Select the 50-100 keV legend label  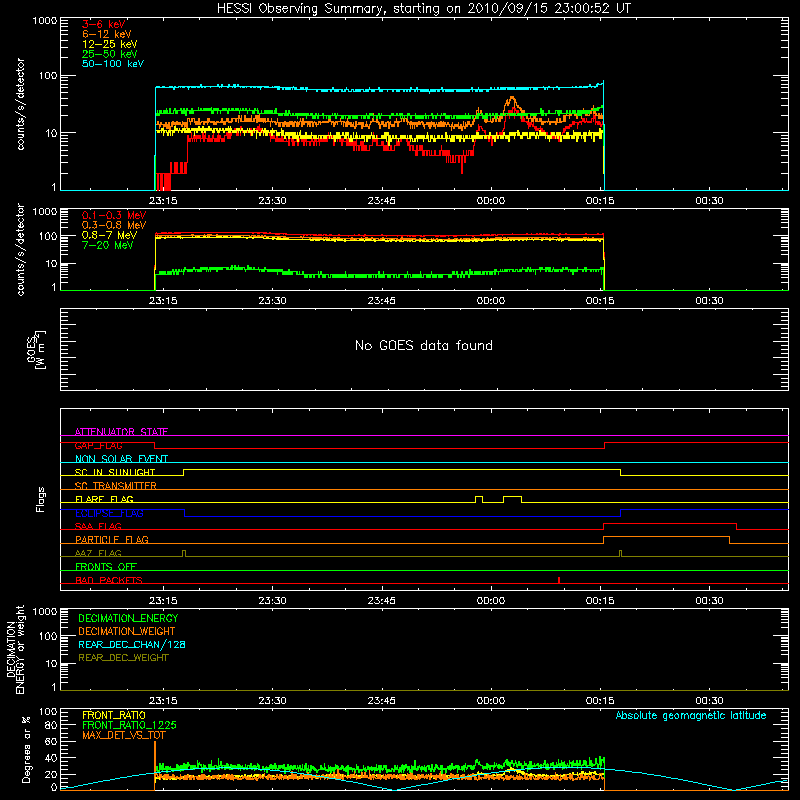click(113, 64)
